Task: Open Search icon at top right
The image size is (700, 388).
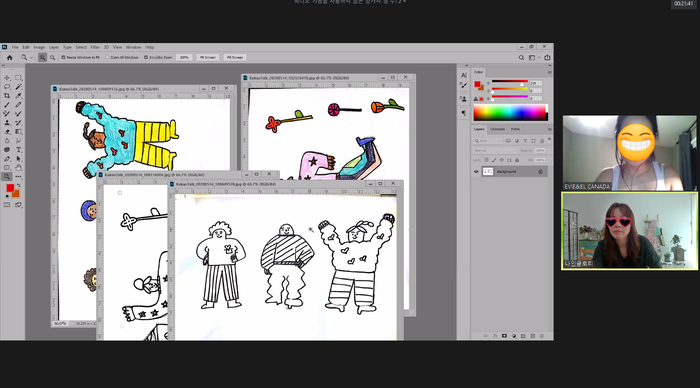Action: coord(521,58)
